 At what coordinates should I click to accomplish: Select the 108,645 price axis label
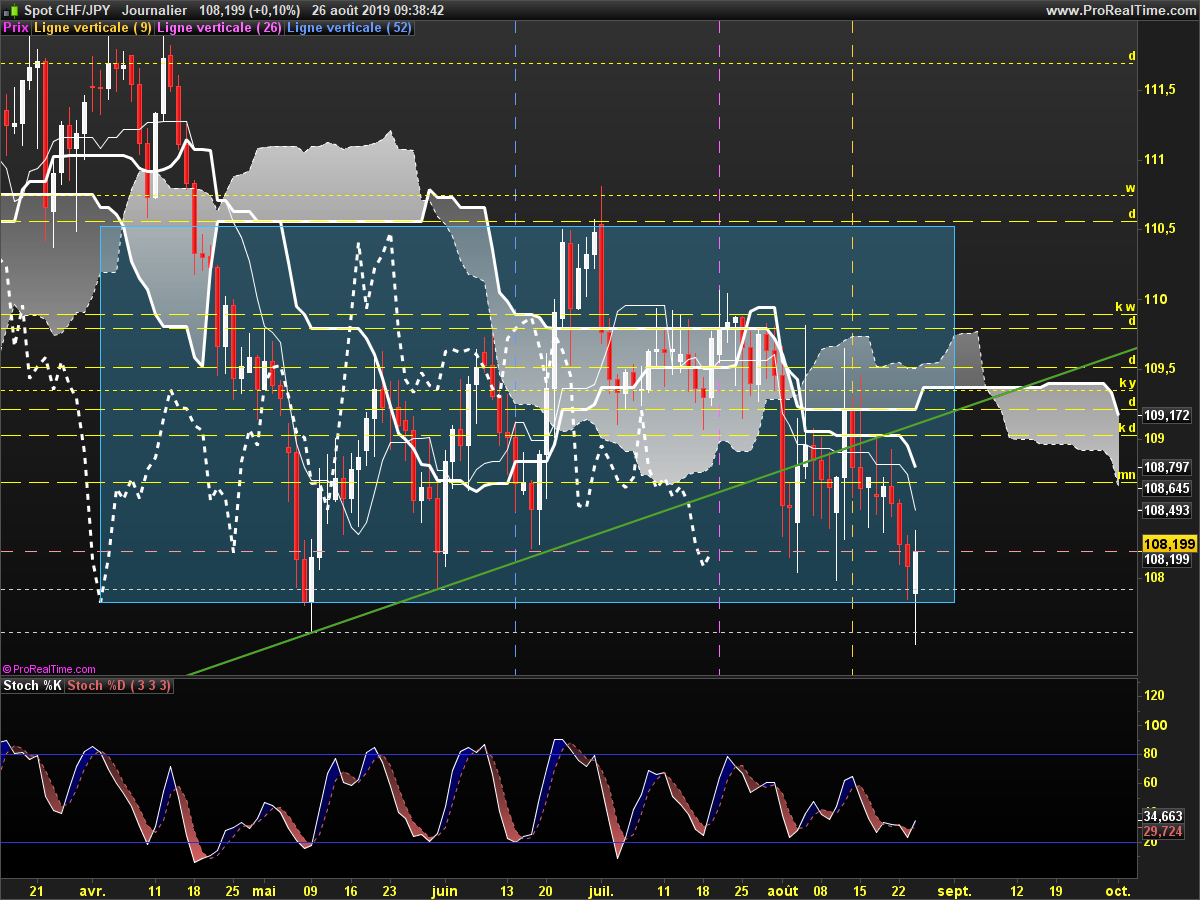[1166, 488]
